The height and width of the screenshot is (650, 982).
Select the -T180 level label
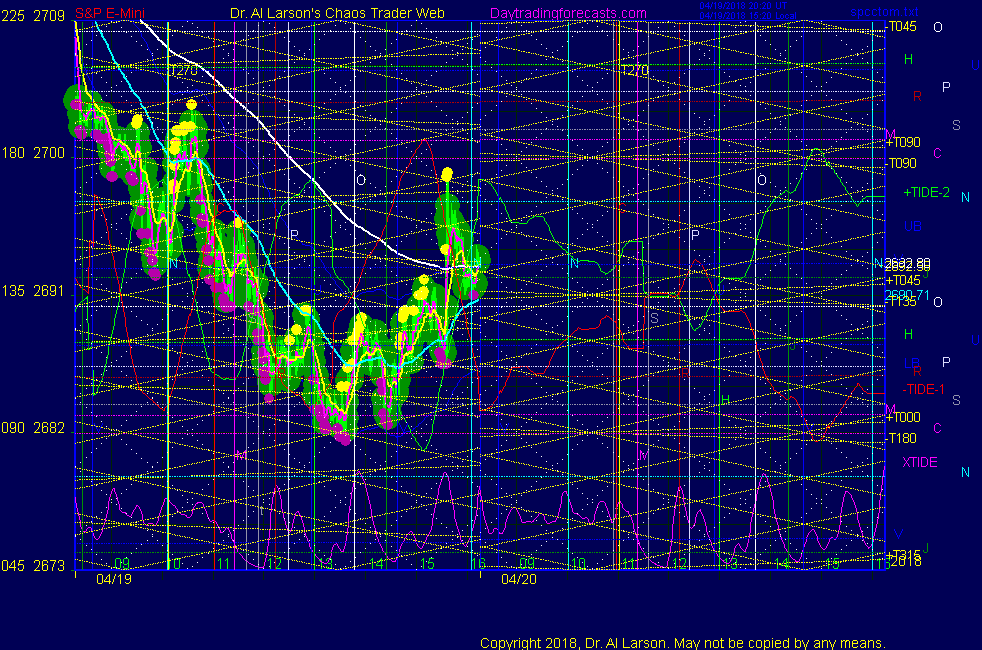click(902, 438)
